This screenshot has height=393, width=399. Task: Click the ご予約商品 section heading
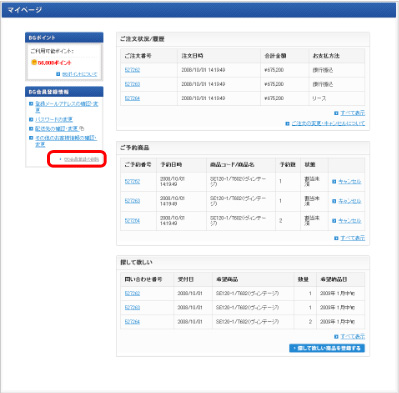(135, 148)
